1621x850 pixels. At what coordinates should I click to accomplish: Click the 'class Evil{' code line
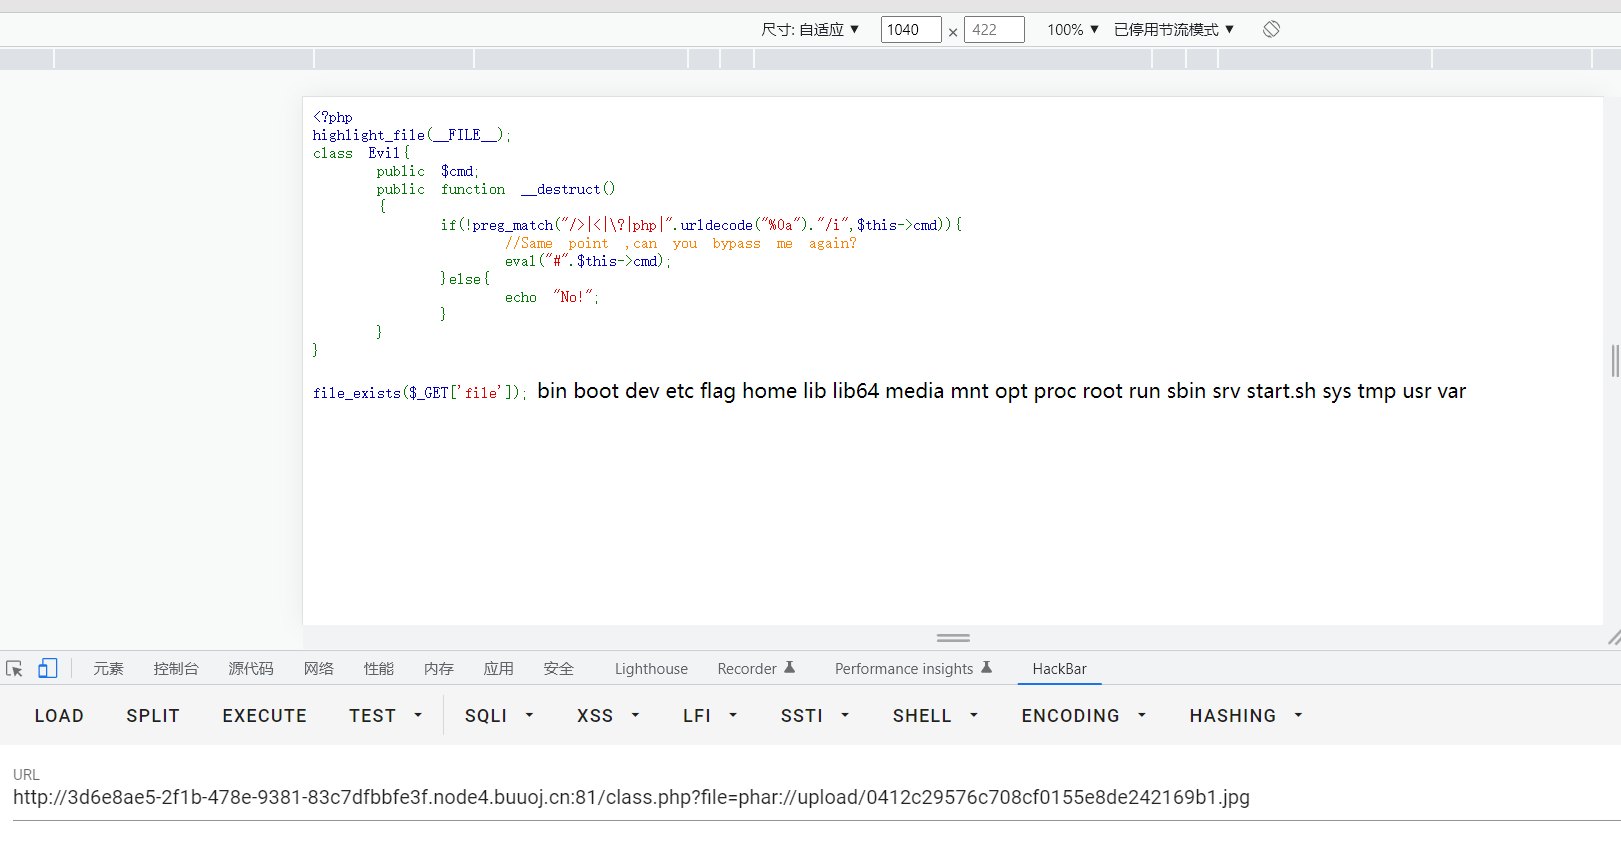pos(361,153)
